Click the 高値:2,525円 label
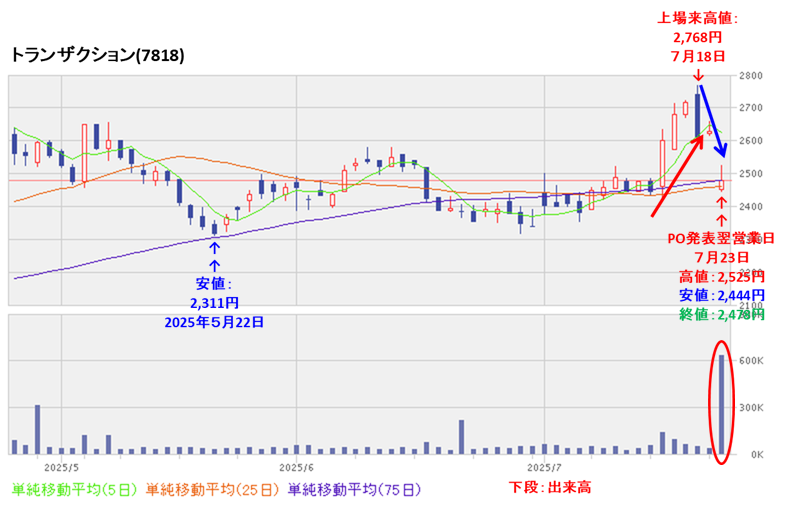 coord(722,277)
